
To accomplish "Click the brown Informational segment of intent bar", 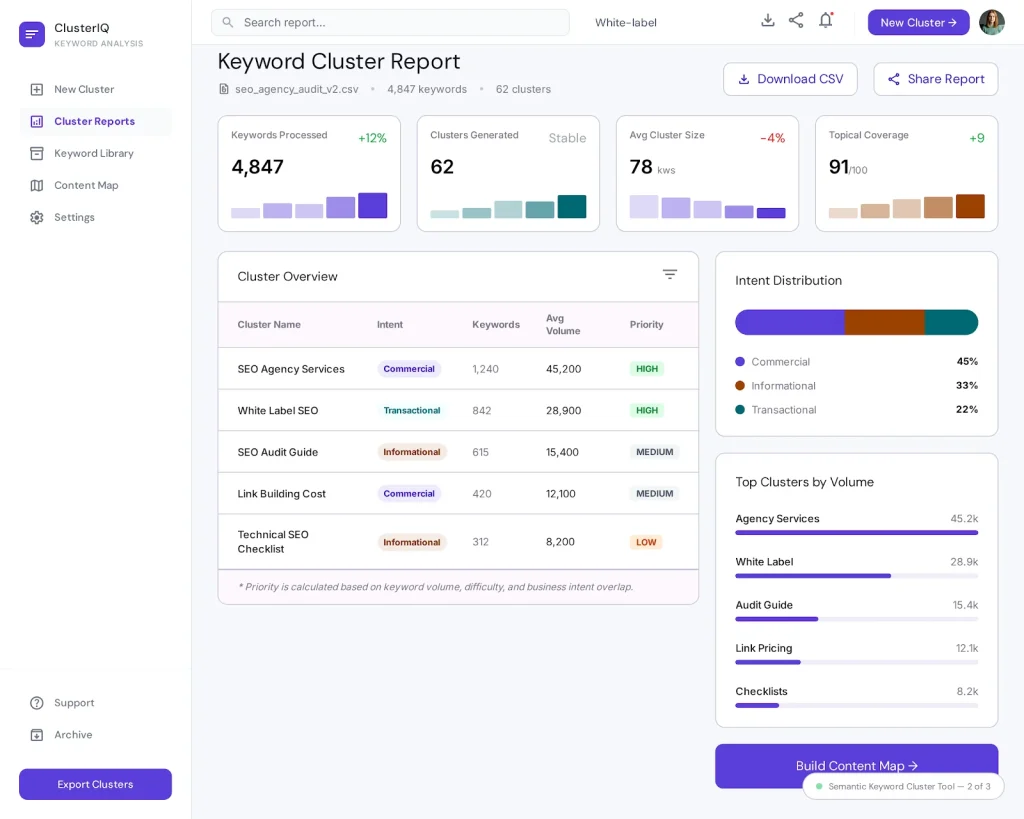I will coord(884,323).
